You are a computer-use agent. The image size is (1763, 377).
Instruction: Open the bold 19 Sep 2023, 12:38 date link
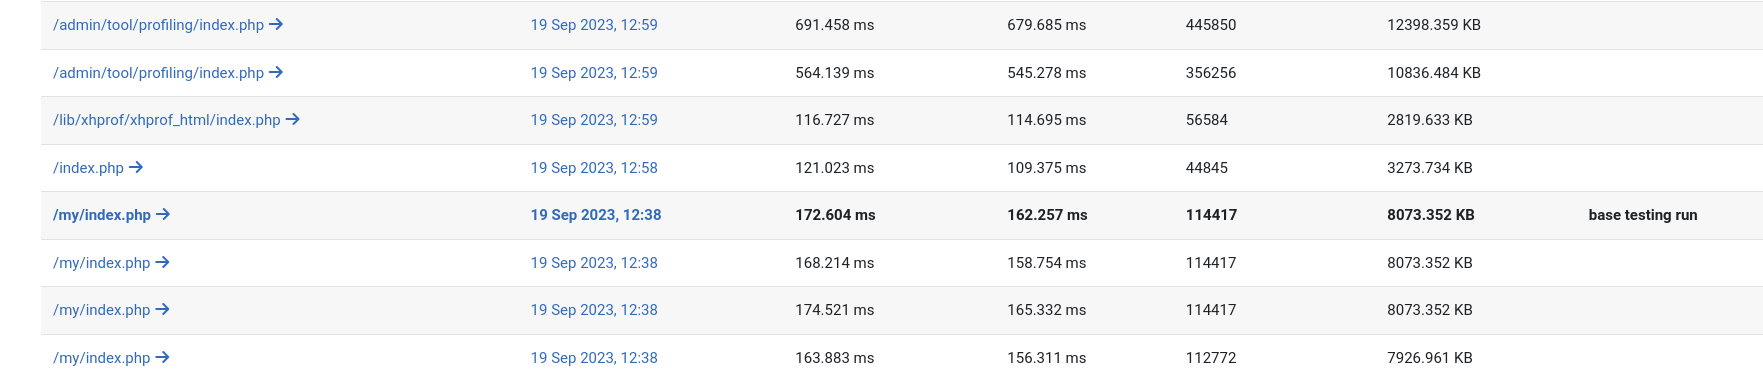tap(596, 215)
